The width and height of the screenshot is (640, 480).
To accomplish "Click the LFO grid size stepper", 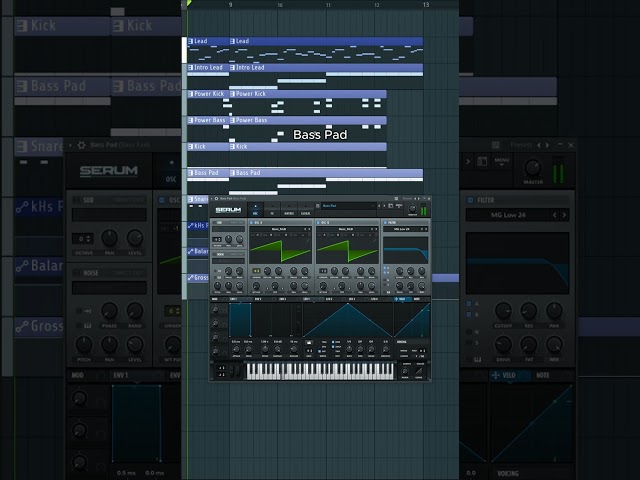I will pyautogui.click(x=309, y=351).
